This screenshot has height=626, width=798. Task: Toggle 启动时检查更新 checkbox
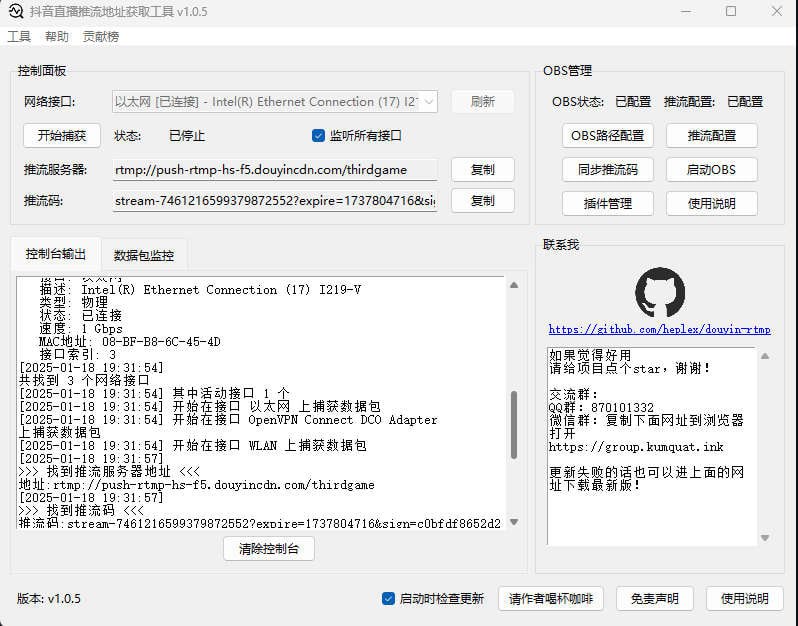pyautogui.click(x=389, y=598)
